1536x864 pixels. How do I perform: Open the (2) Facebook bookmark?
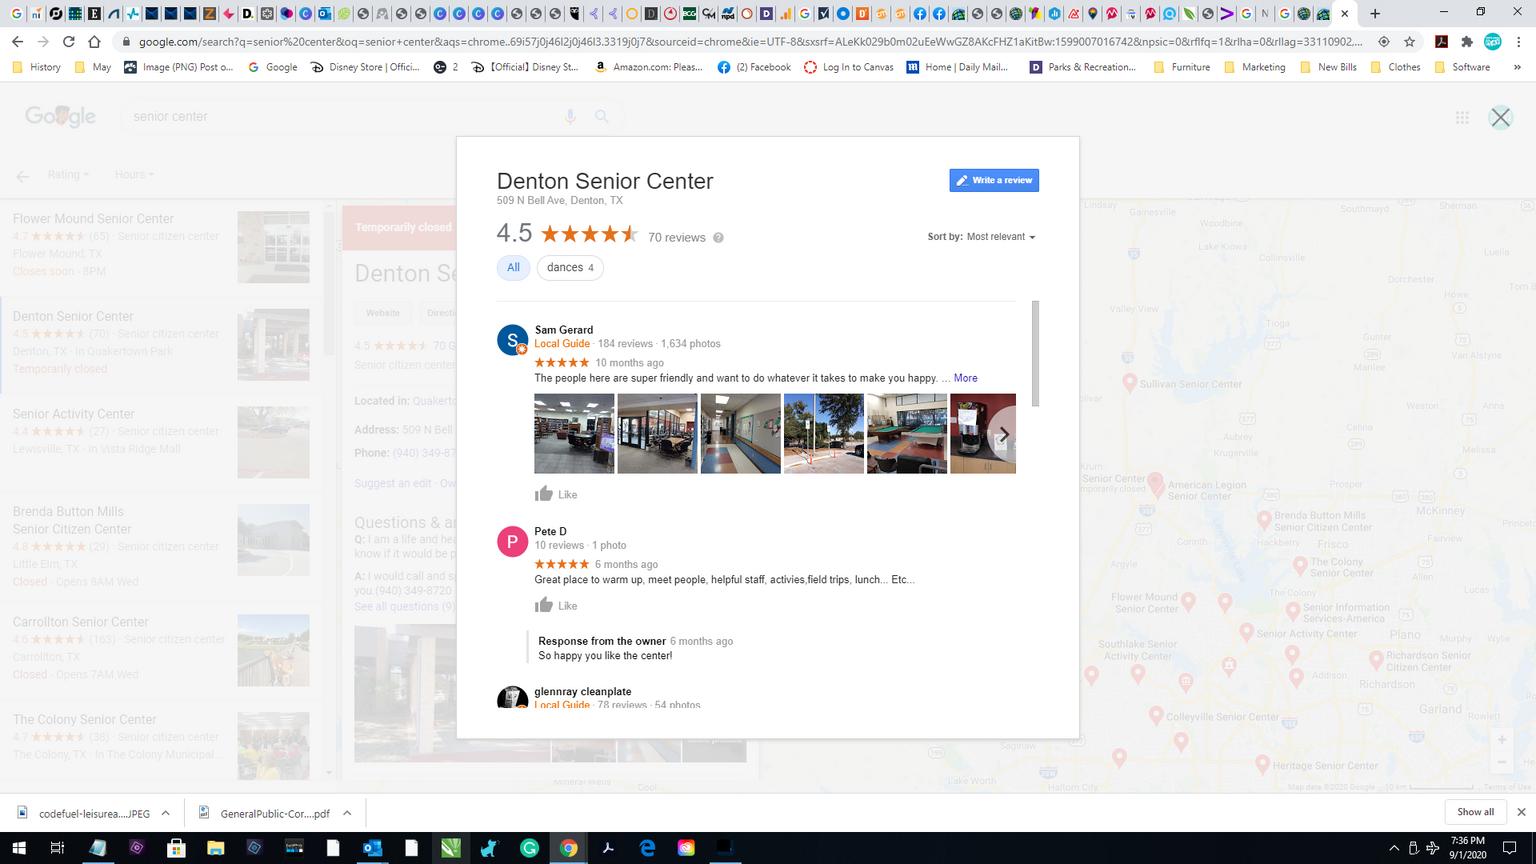click(x=754, y=67)
